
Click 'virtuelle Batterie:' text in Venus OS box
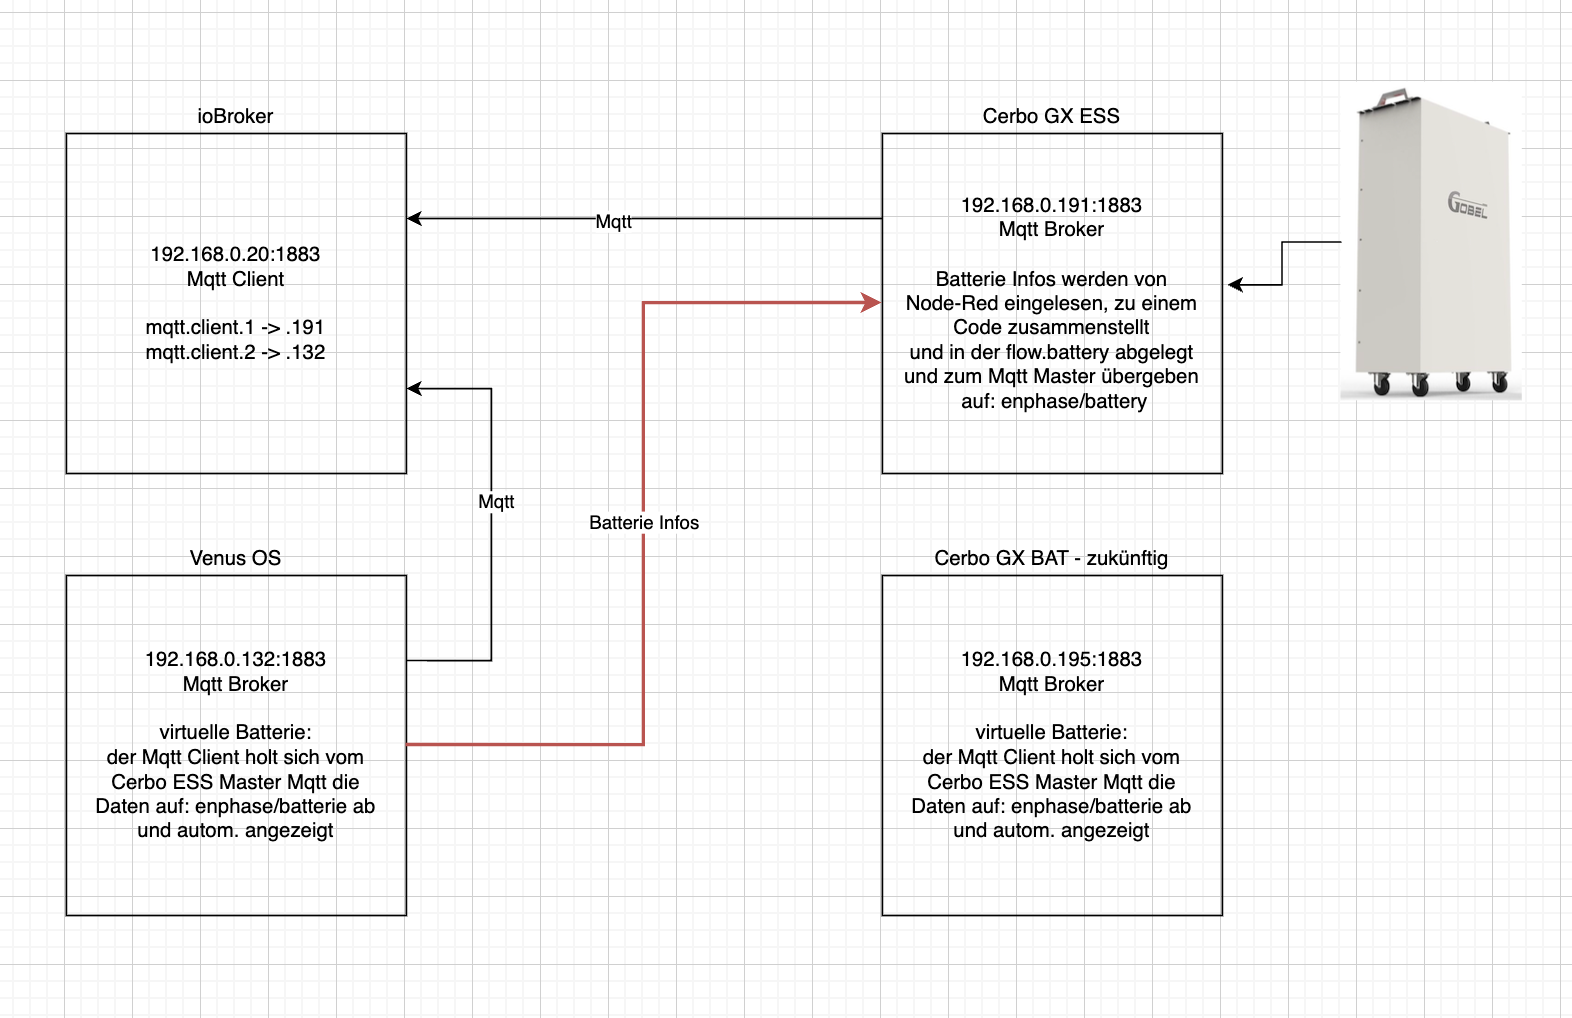click(235, 732)
